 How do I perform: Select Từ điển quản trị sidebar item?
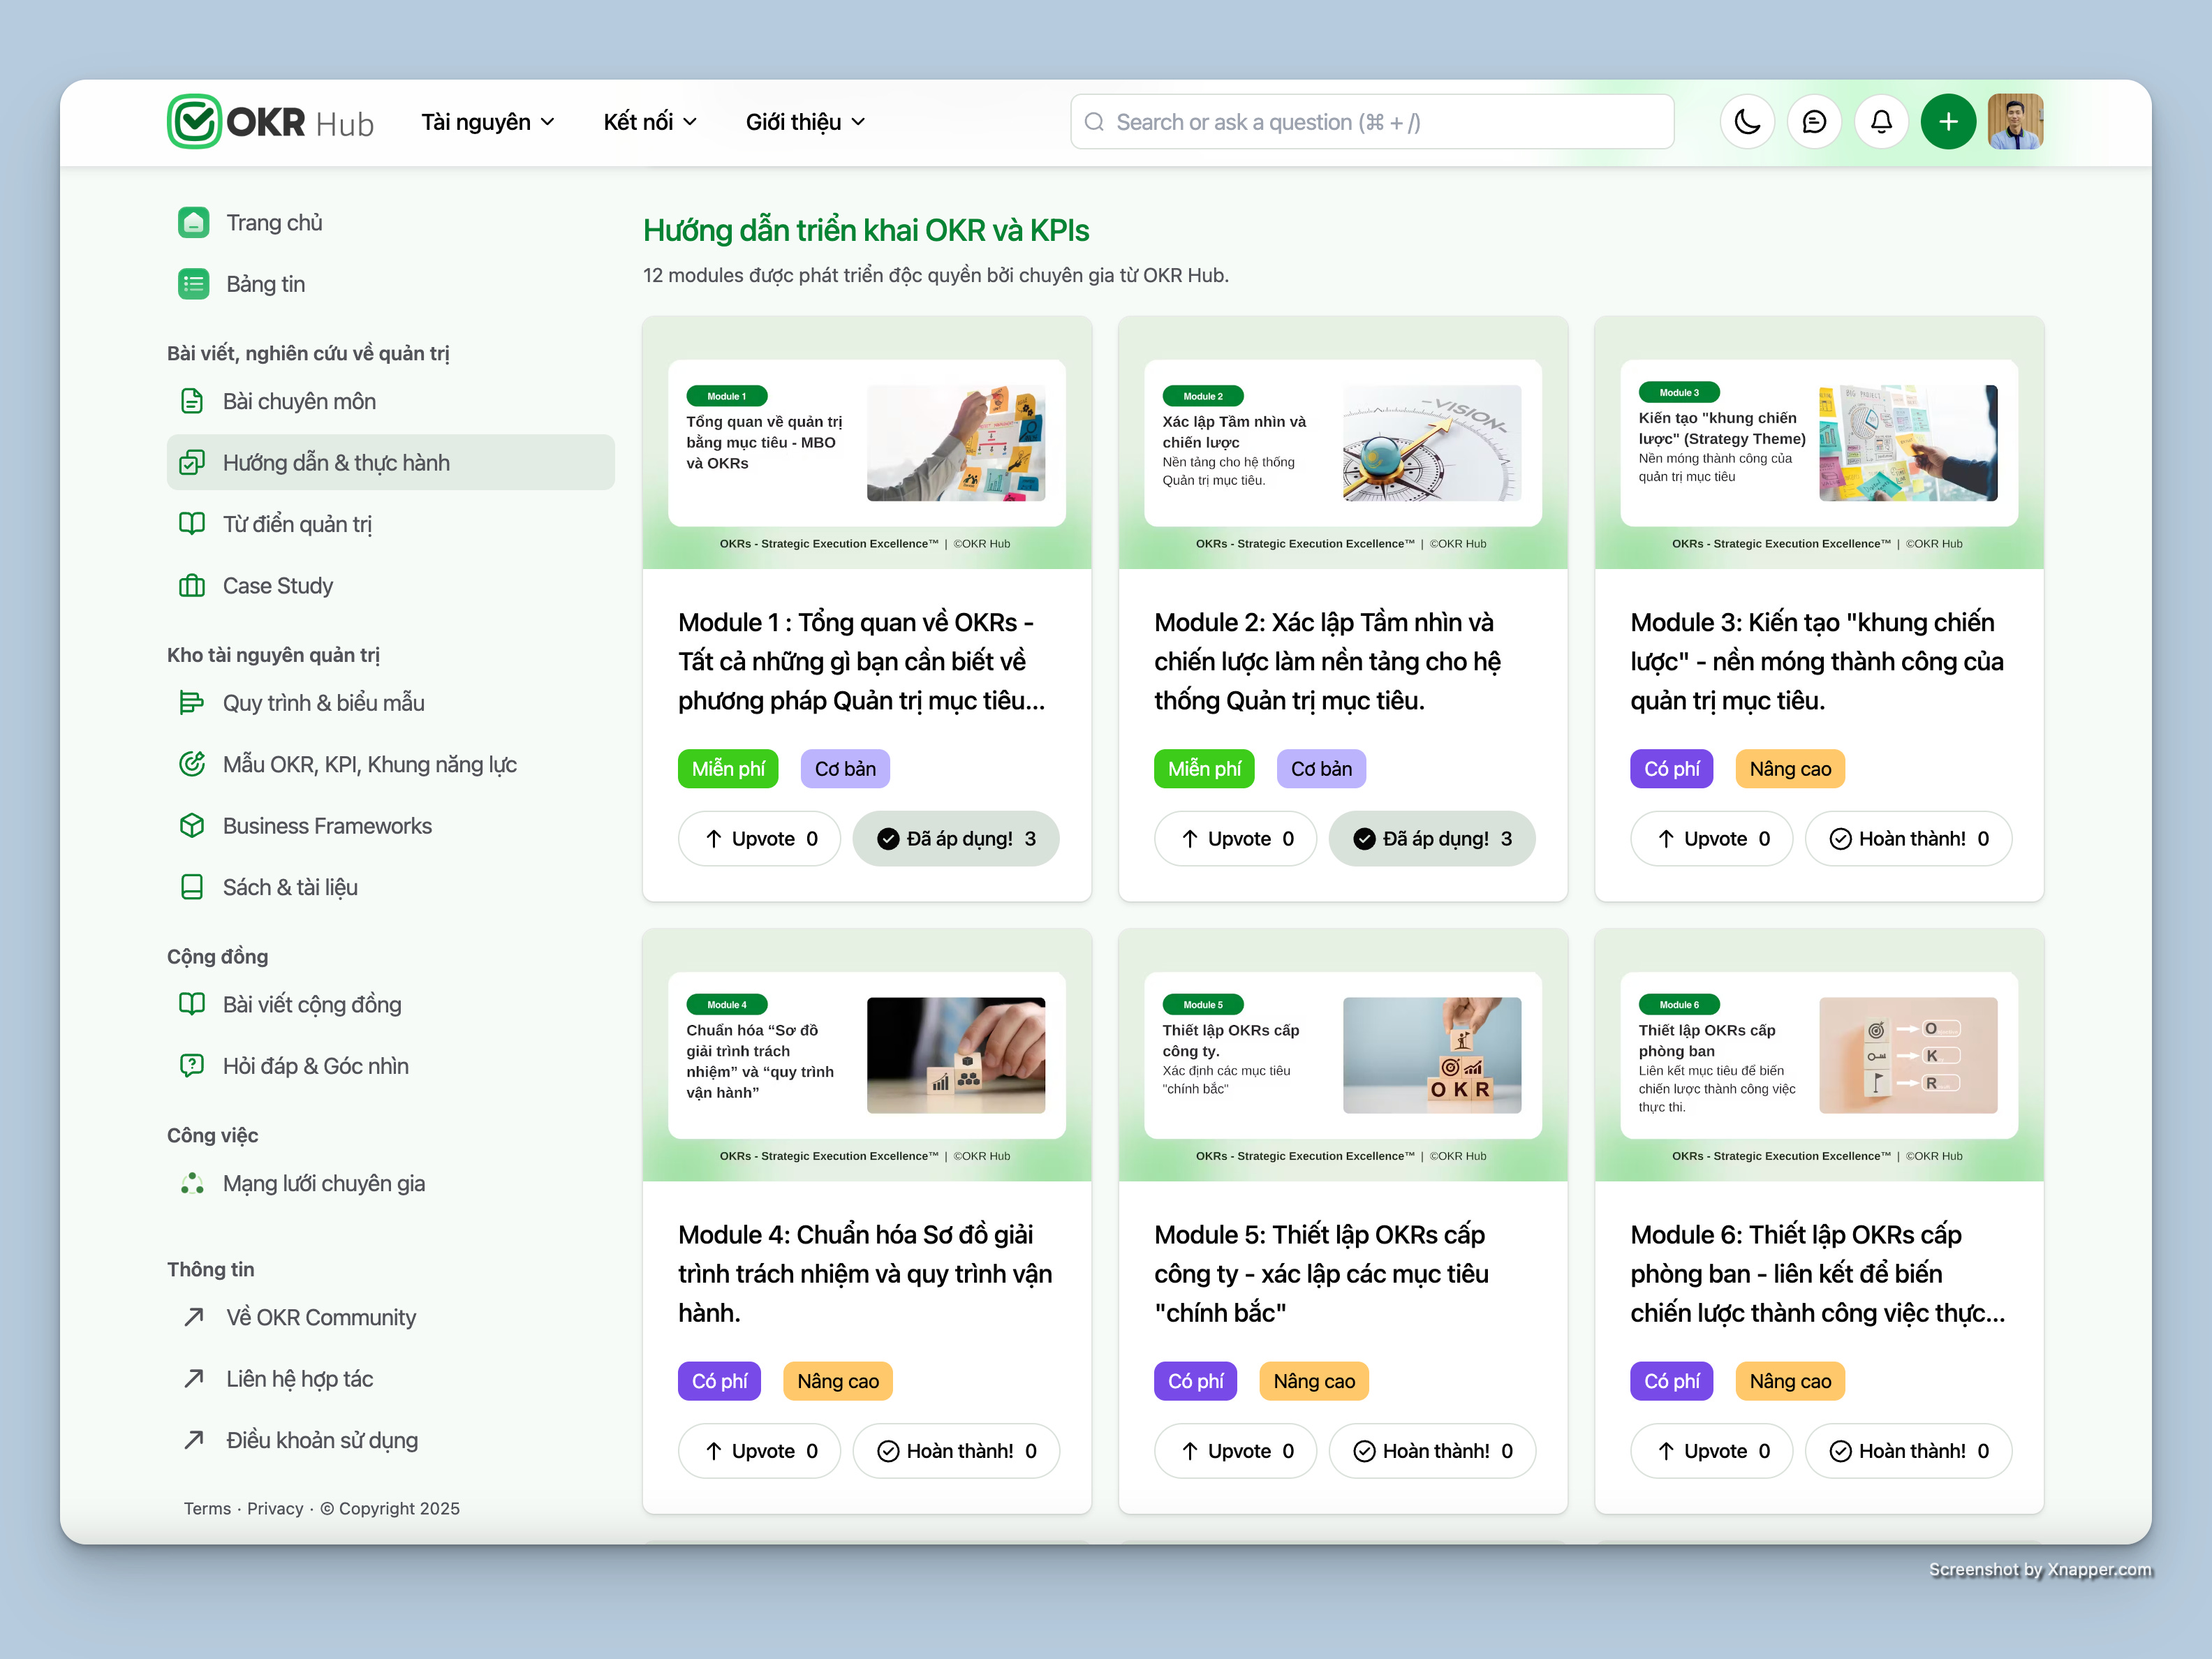pos(296,524)
